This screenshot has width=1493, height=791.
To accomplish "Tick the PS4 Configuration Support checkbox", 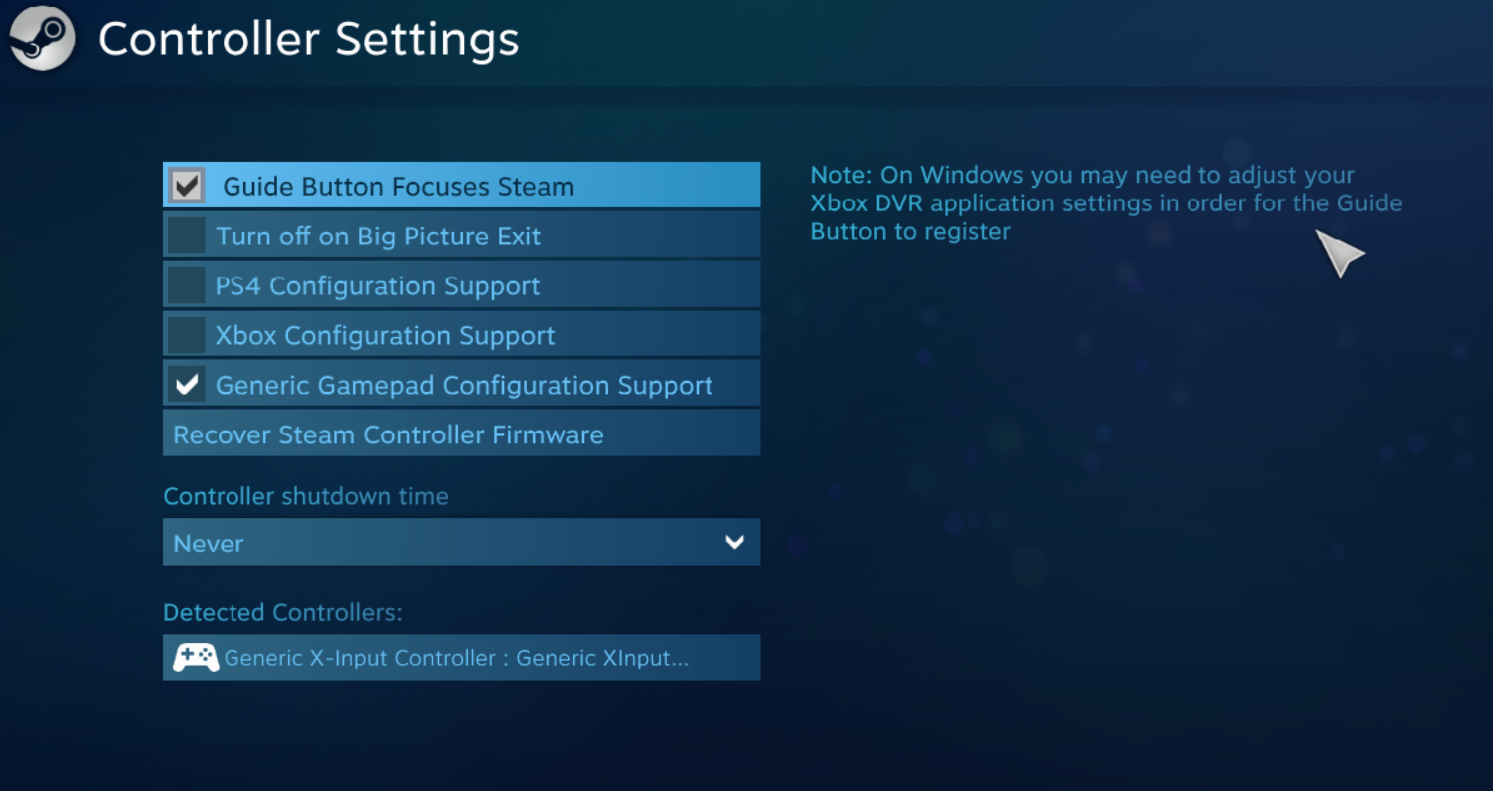I will (x=187, y=286).
